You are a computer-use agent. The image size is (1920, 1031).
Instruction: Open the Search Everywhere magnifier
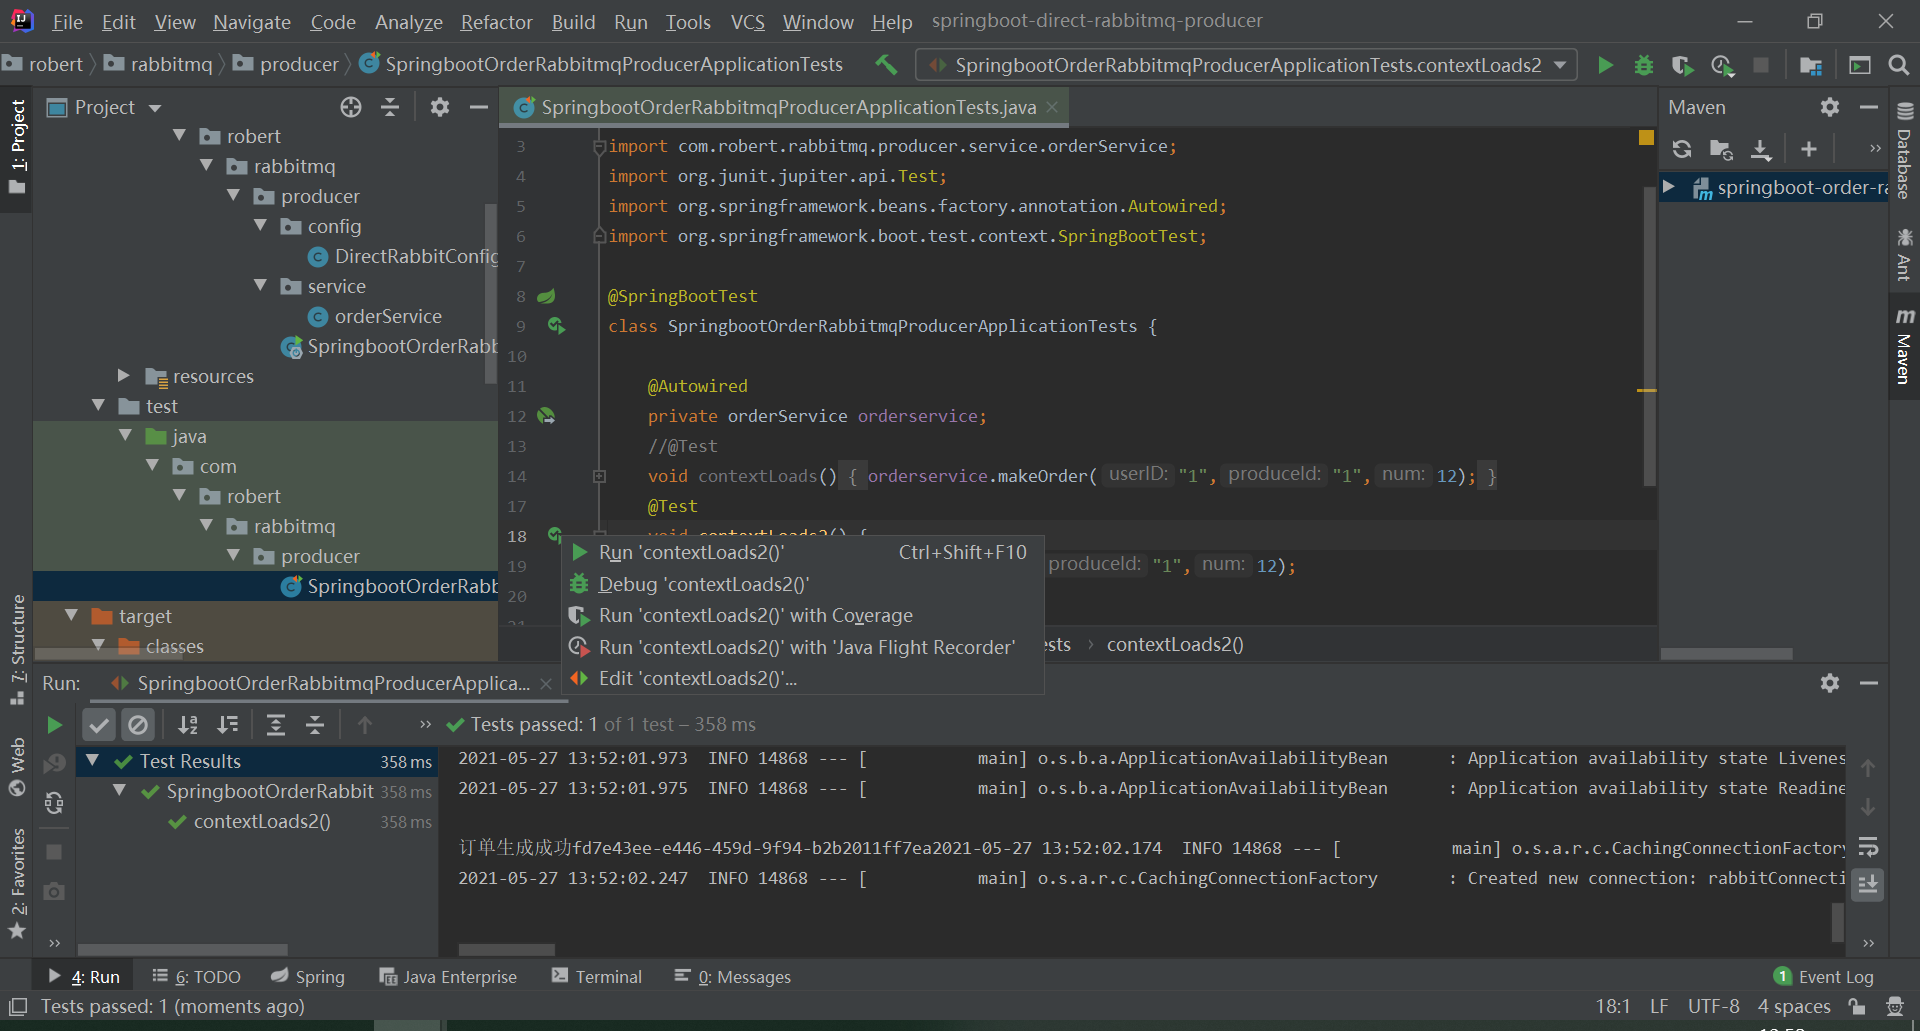pos(1898,65)
